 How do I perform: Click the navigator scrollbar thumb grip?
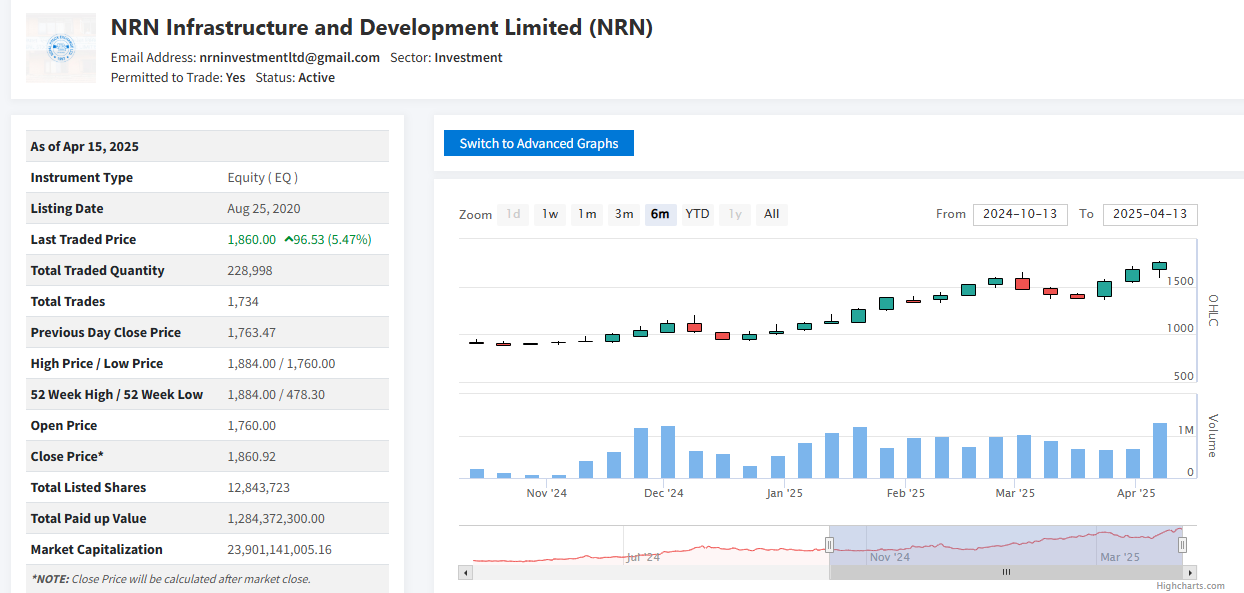pyautogui.click(x=1006, y=572)
